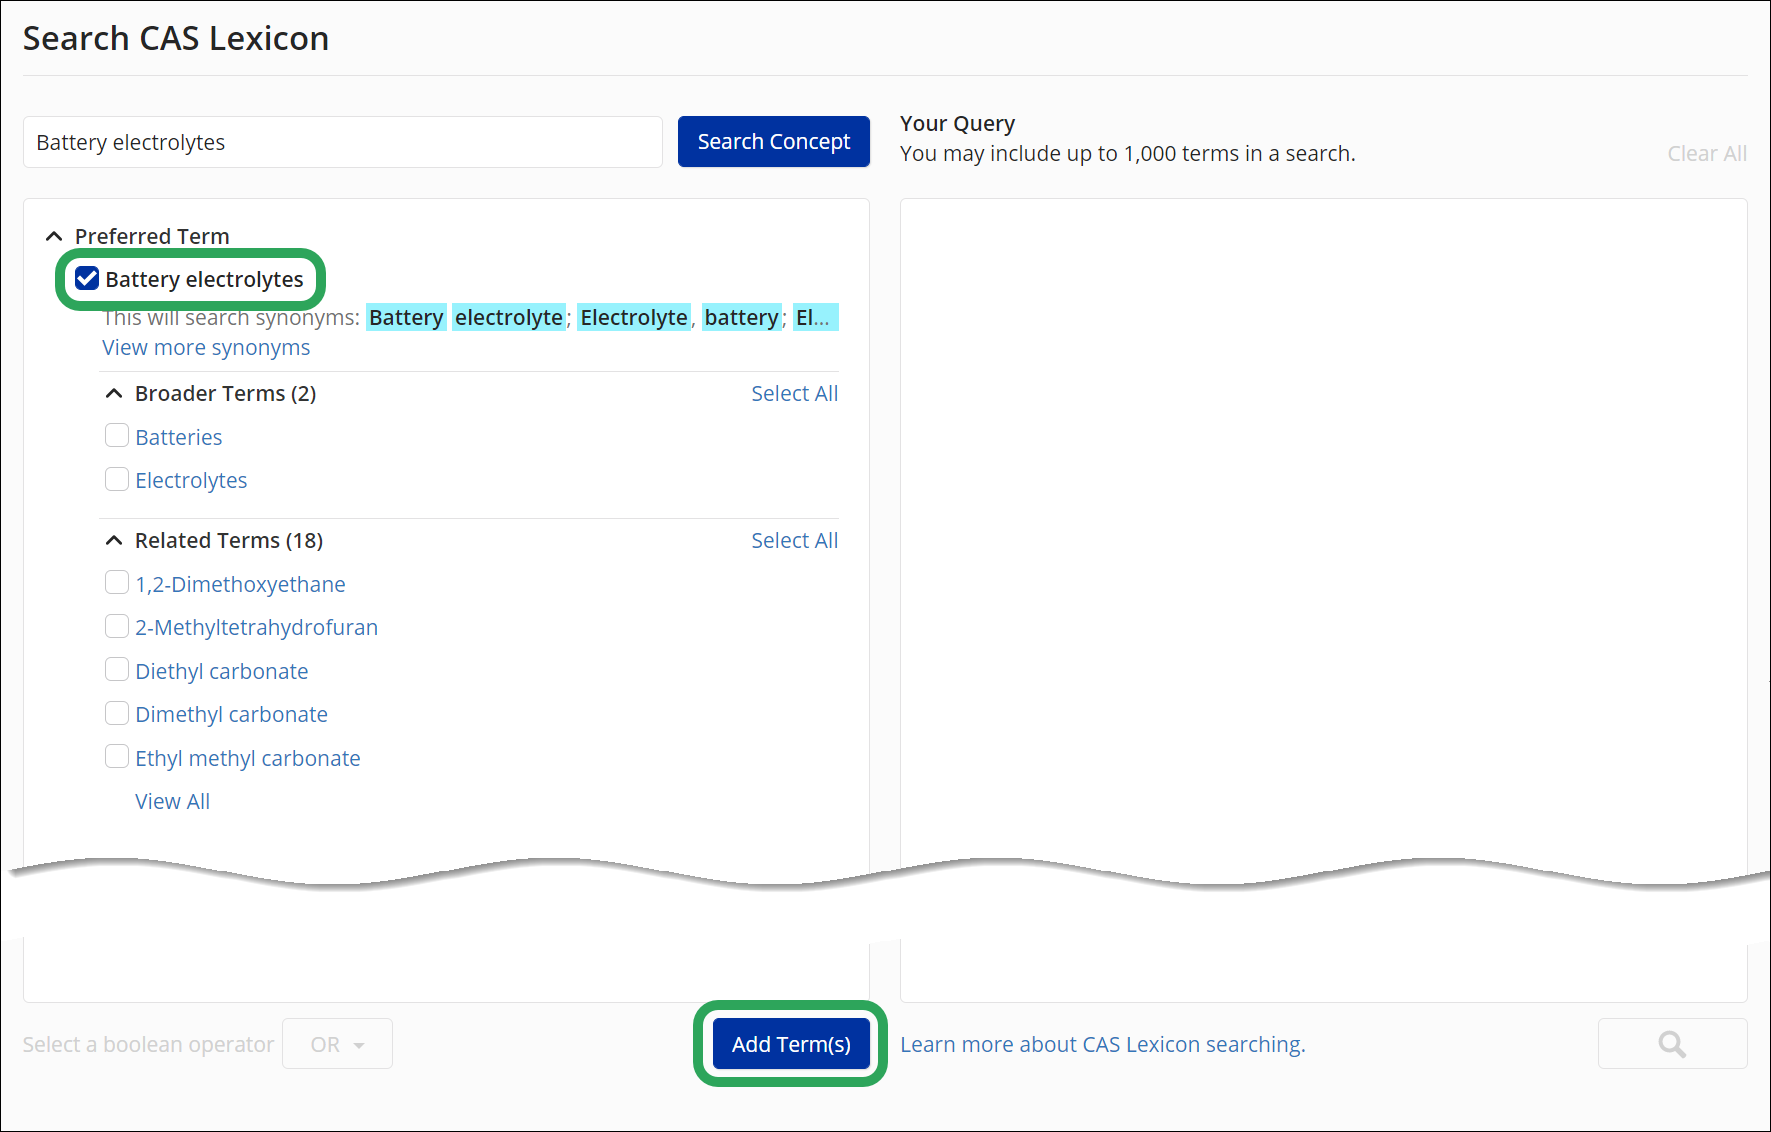Open the Ethyl methyl carbonate term link
The width and height of the screenshot is (1771, 1132).
[x=248, y=759]
